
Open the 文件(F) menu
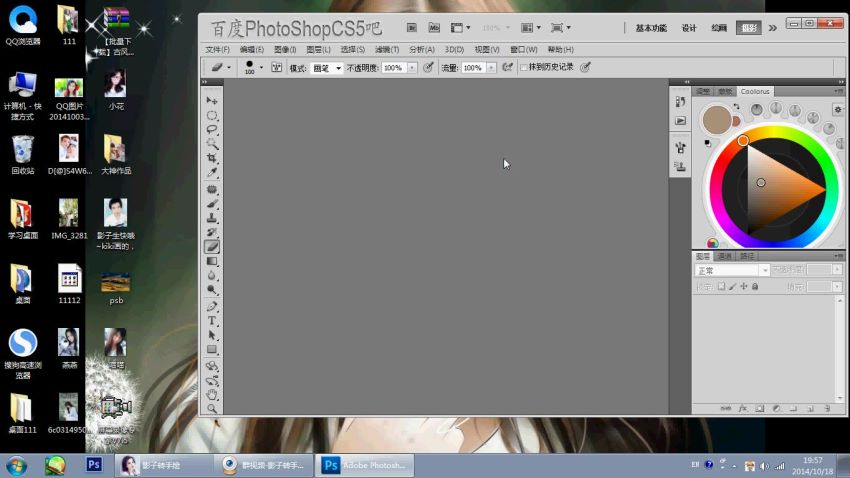[x=217, y=49]
